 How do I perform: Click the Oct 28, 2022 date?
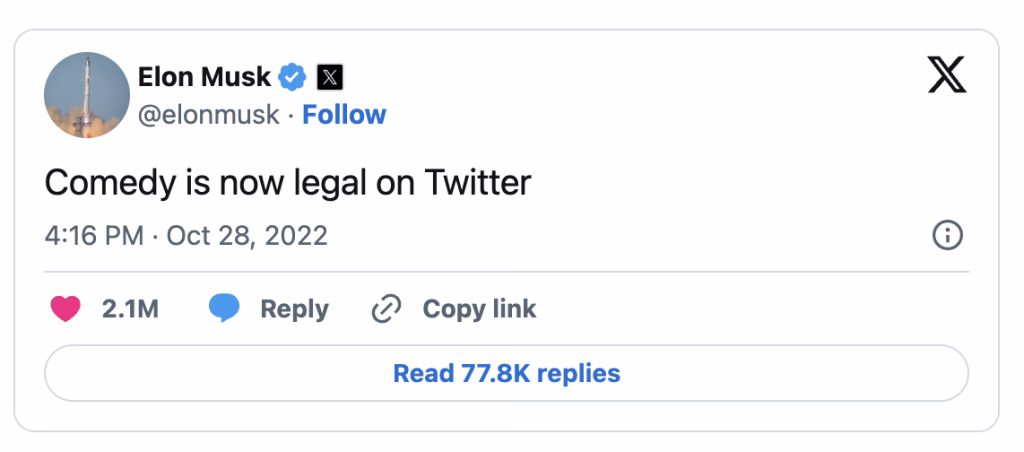(x=246, y=236)
